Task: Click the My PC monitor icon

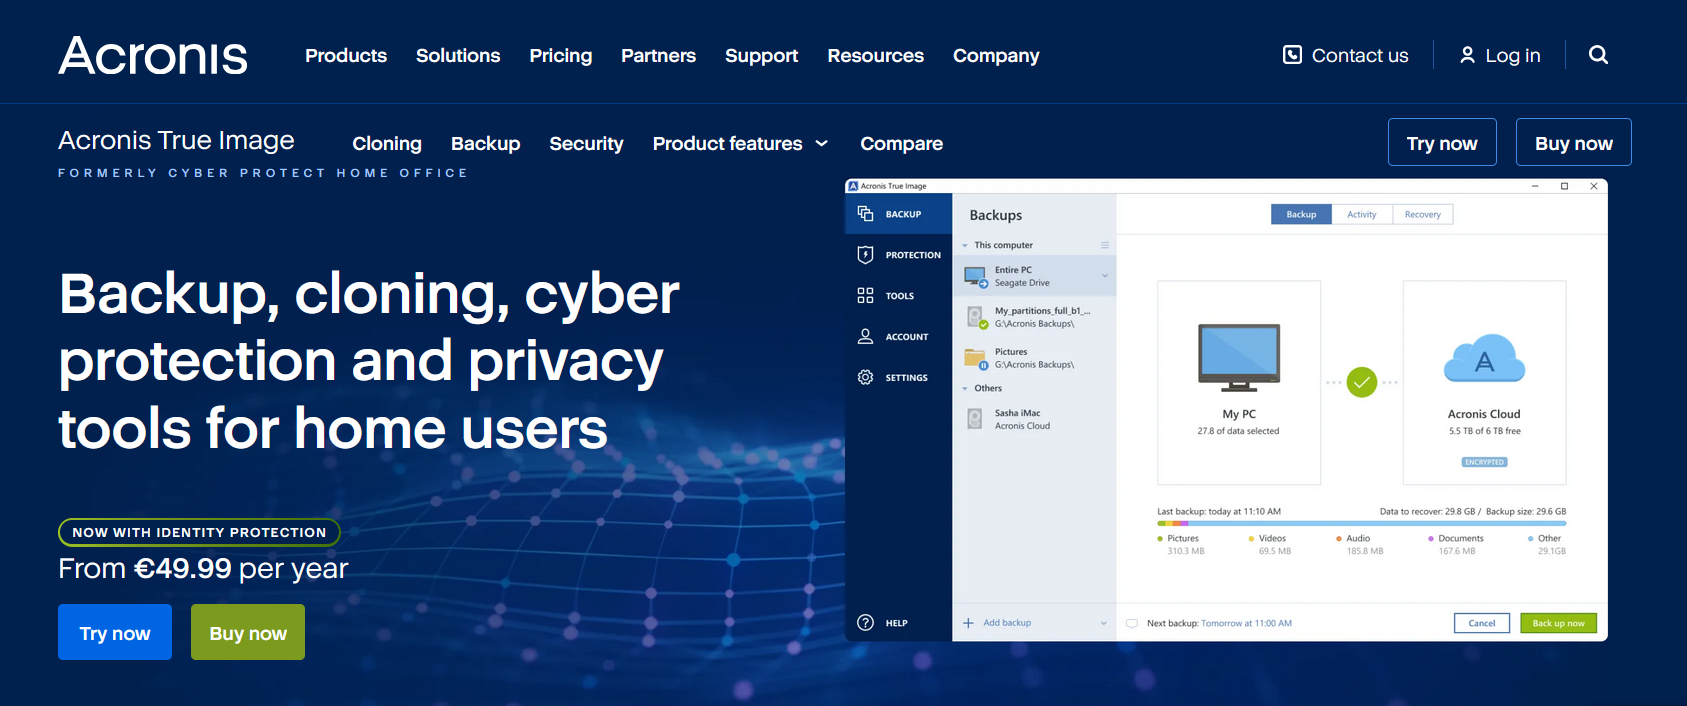Action: pyautogui.click(x=1238, y=357)
